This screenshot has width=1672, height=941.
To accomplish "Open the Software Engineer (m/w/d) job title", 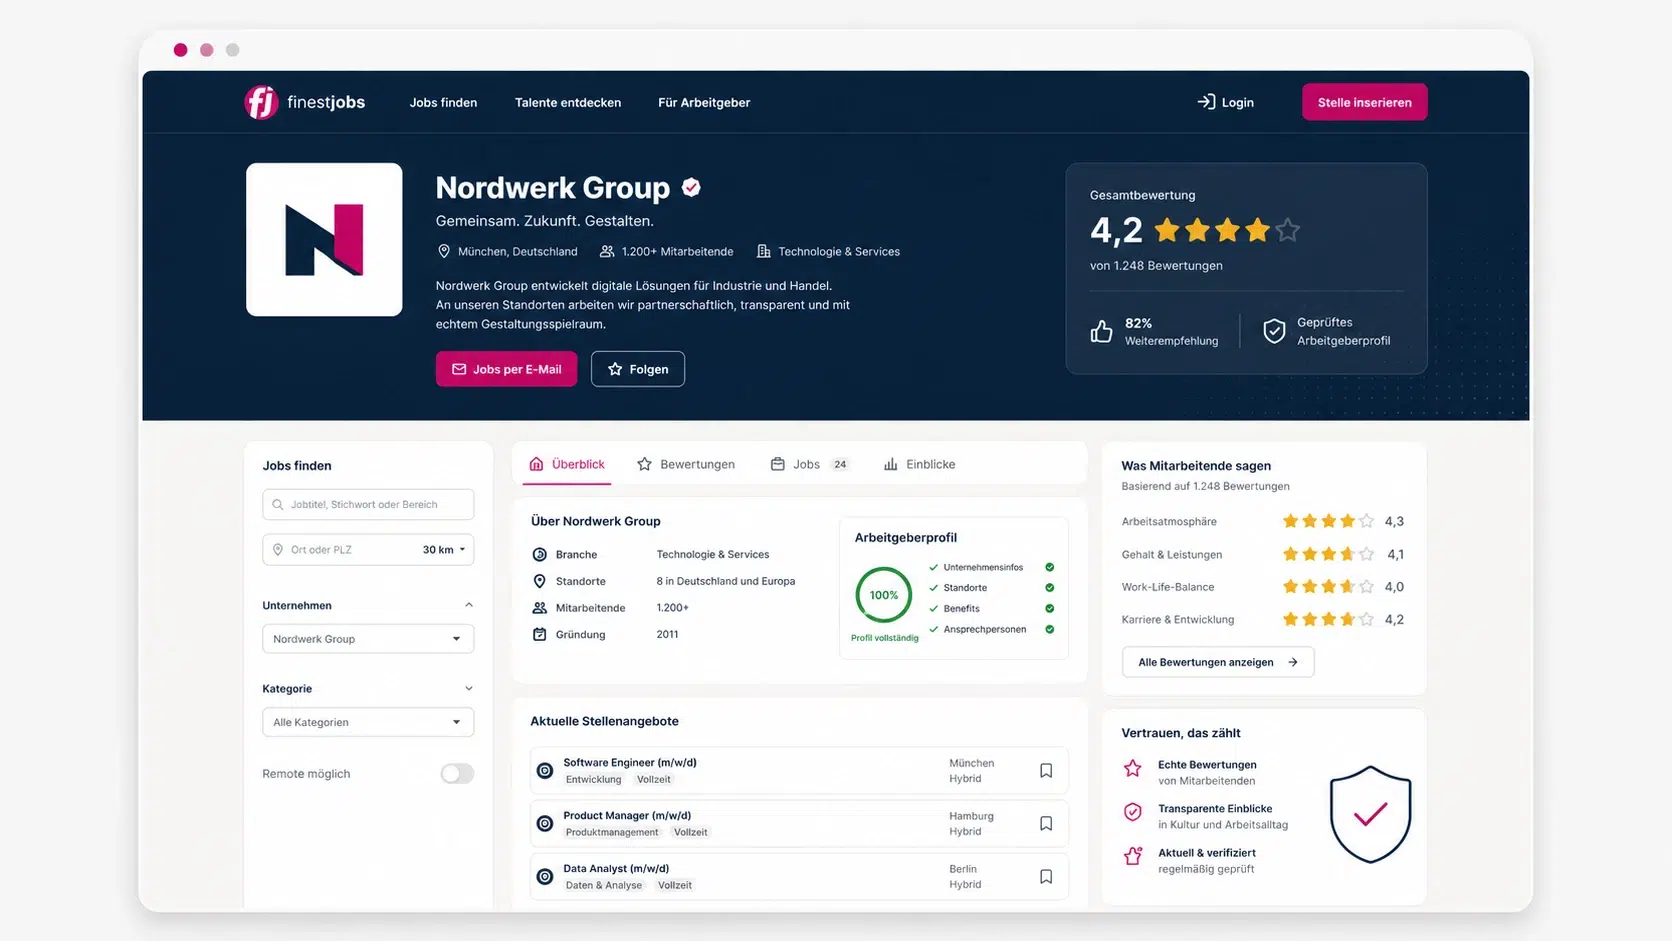I will coord(630,762).
